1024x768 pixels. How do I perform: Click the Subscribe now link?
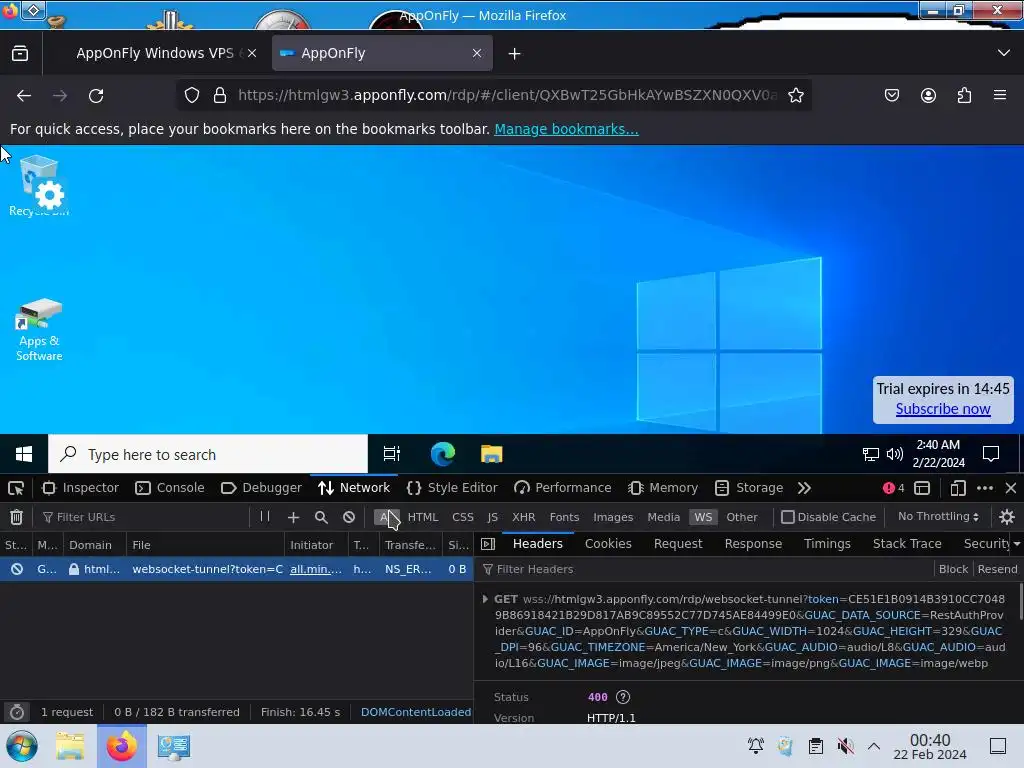click(942, 409)
